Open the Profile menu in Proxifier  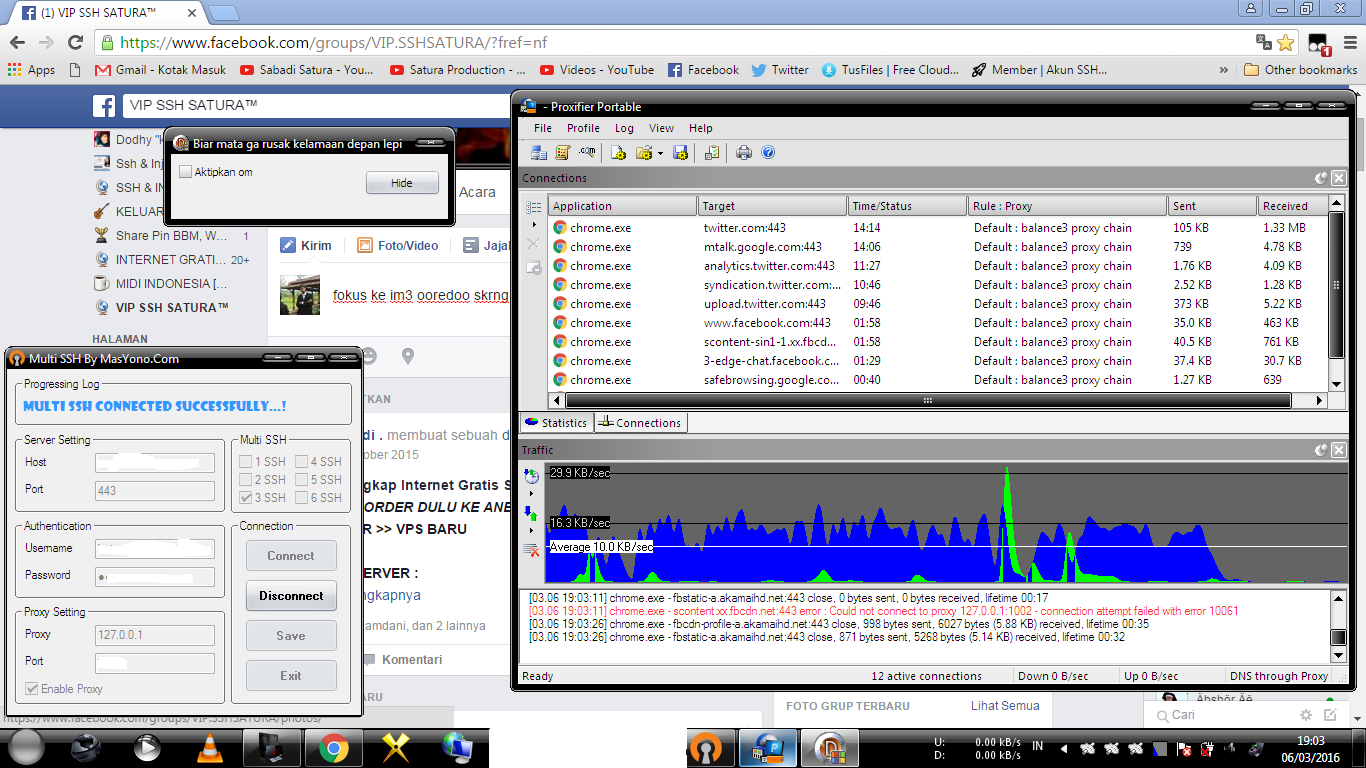point(583,128)
